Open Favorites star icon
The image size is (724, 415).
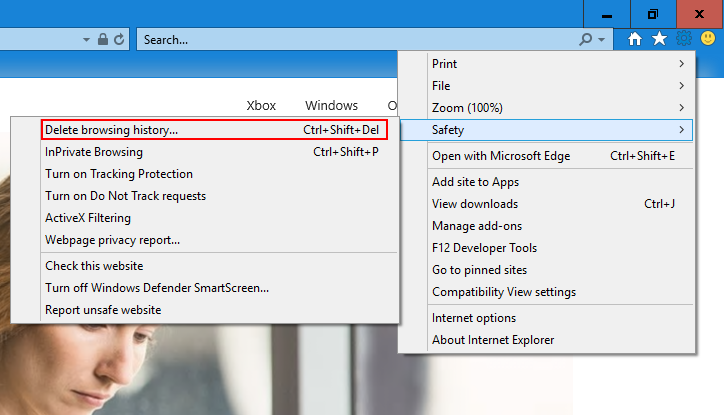(x=659, y=39)
